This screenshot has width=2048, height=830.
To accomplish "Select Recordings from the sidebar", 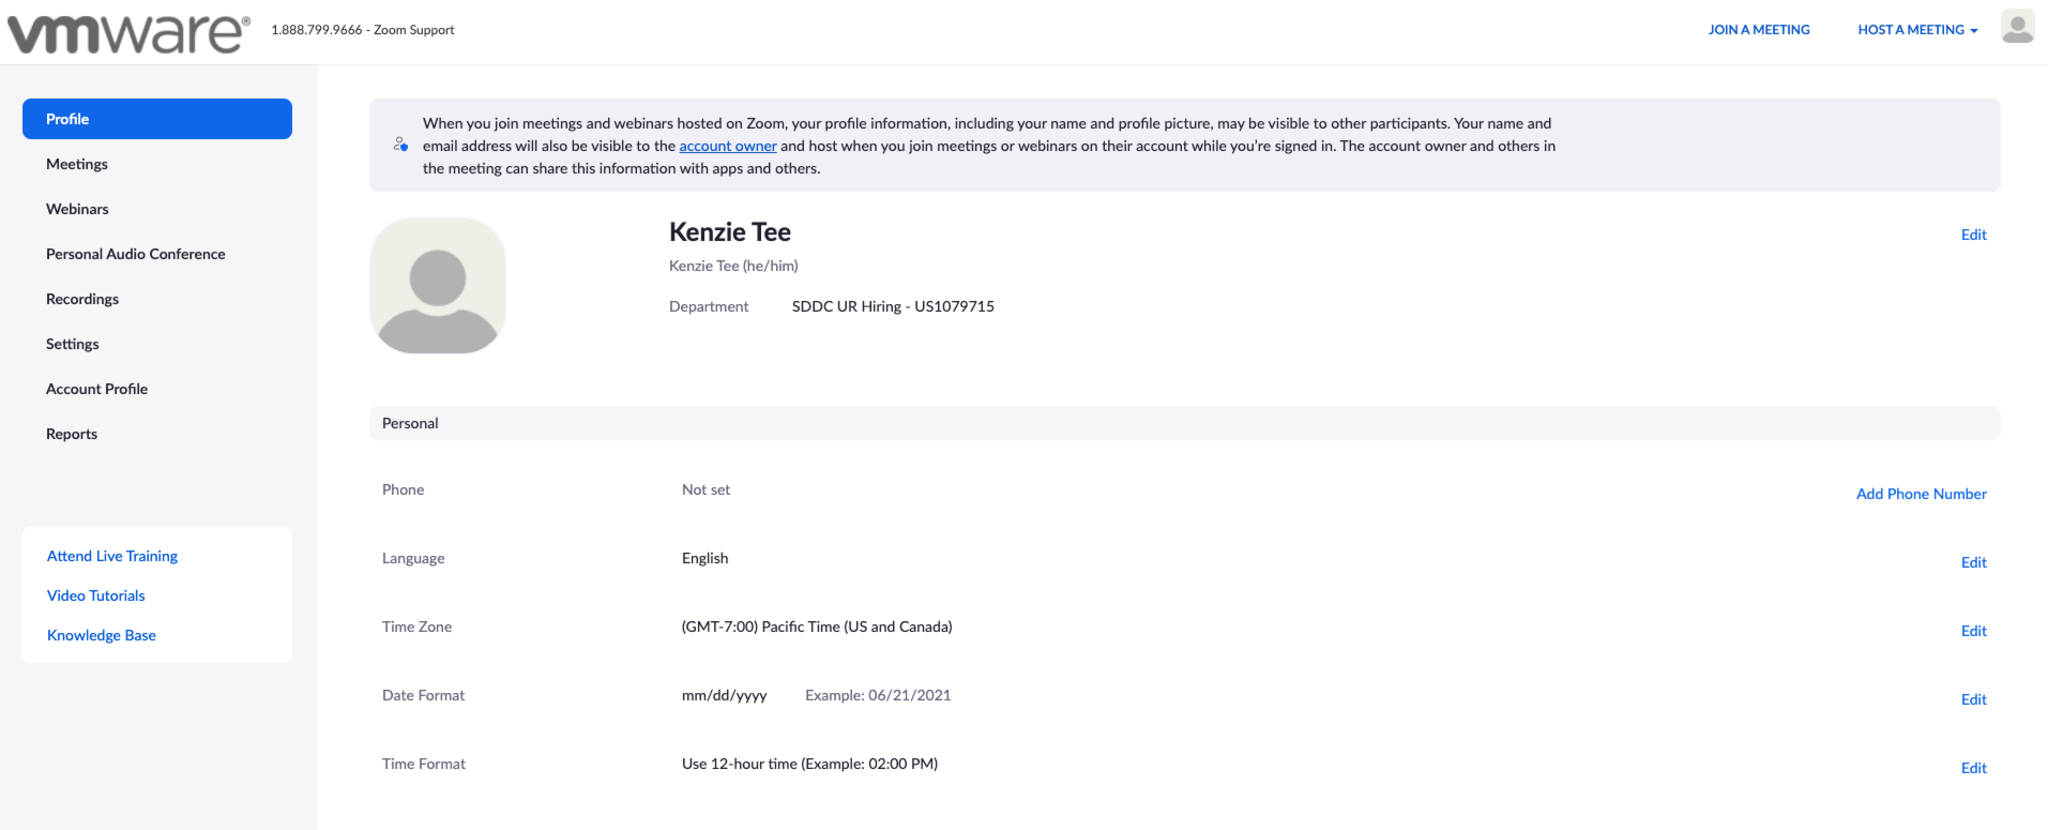I will (82, 299).
